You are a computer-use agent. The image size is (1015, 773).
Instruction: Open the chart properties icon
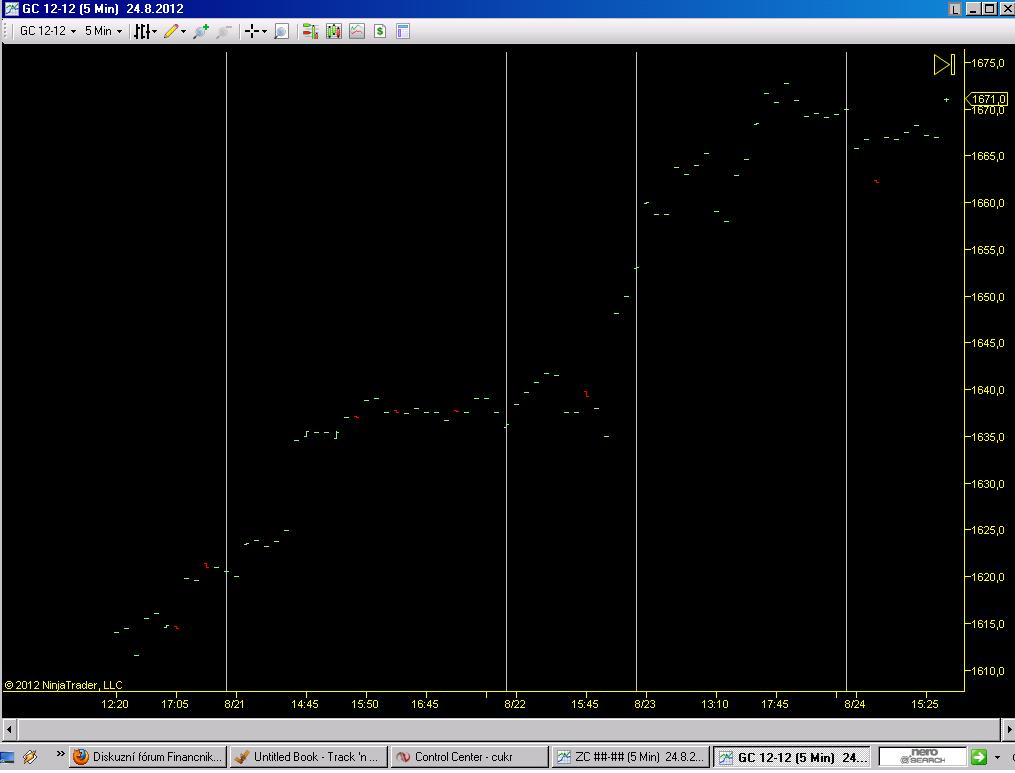pos(403,31)
